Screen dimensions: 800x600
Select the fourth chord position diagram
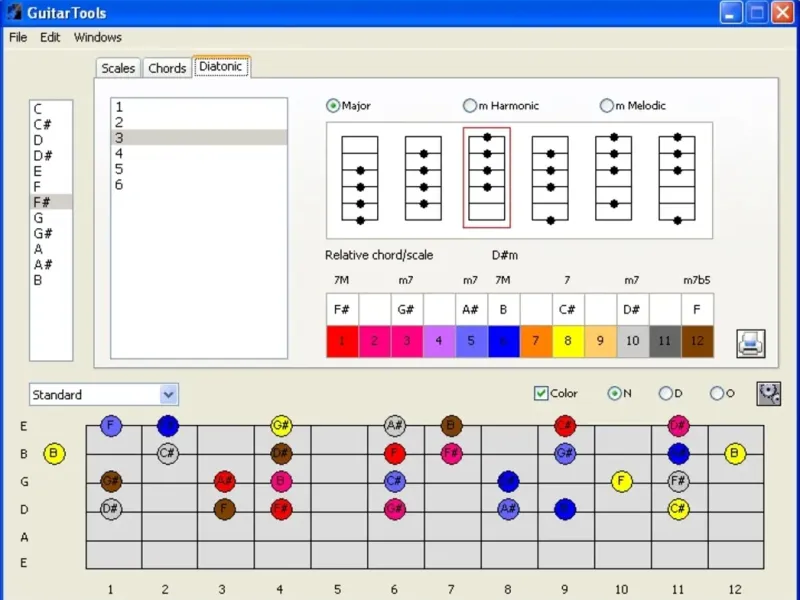(550, 179)
